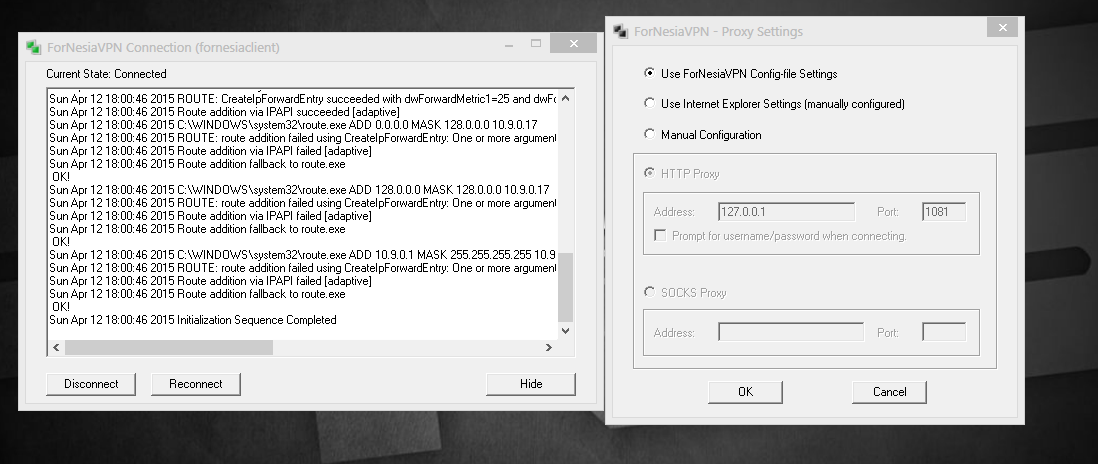
Task: Cancel the Proxy Settings dialog
Action: tap(889, 392)
